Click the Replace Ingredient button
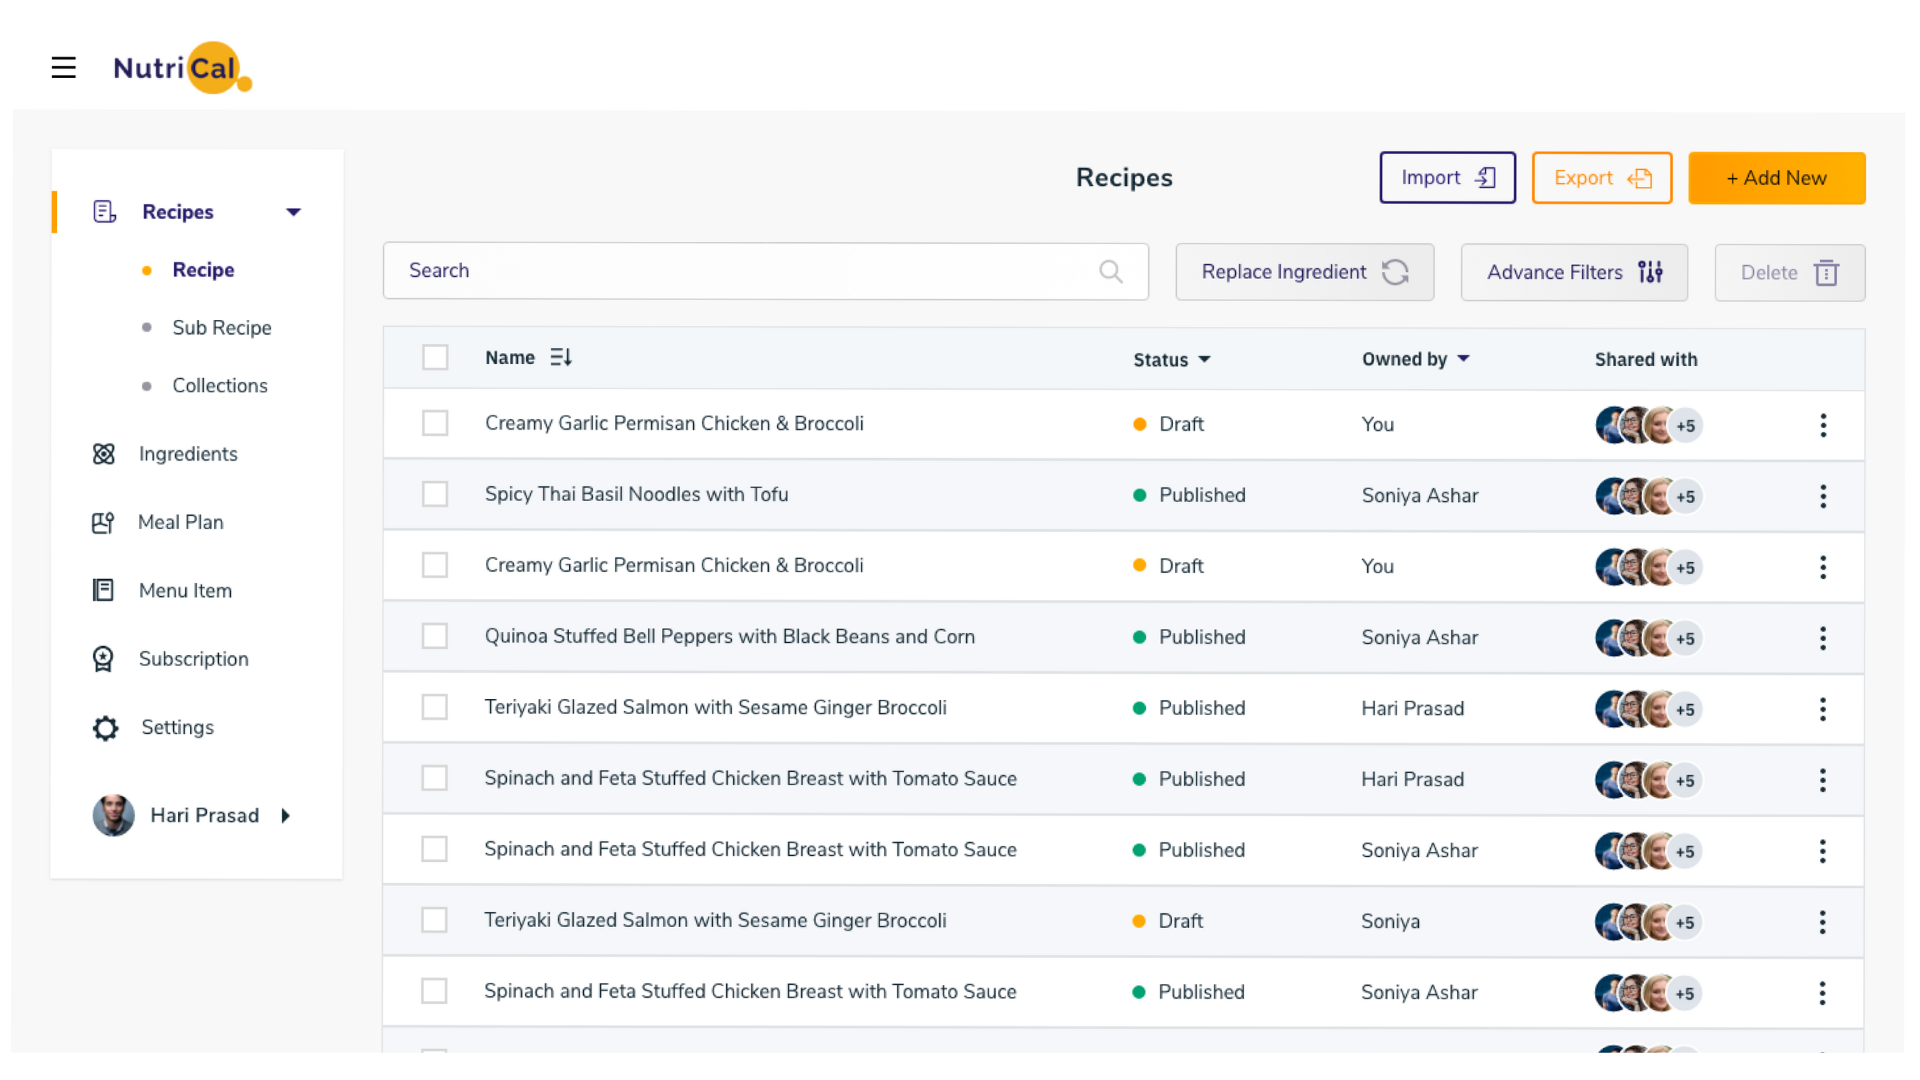 [x=1304, y=272]
